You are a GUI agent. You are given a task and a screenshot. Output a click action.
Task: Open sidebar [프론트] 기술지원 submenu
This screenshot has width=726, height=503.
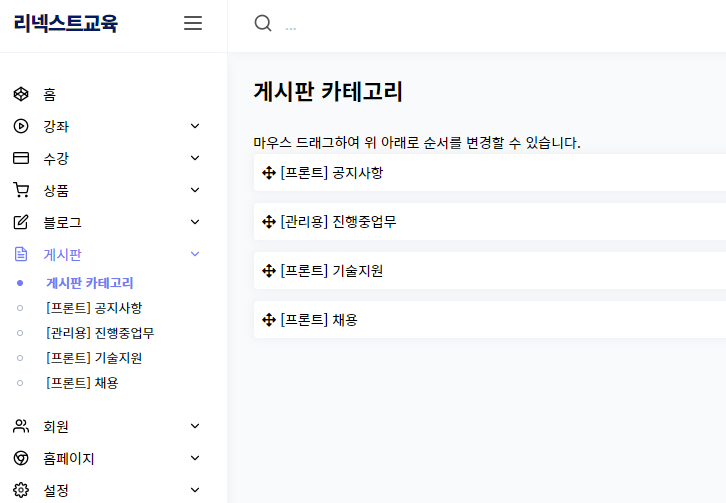(x=94, y=358)
